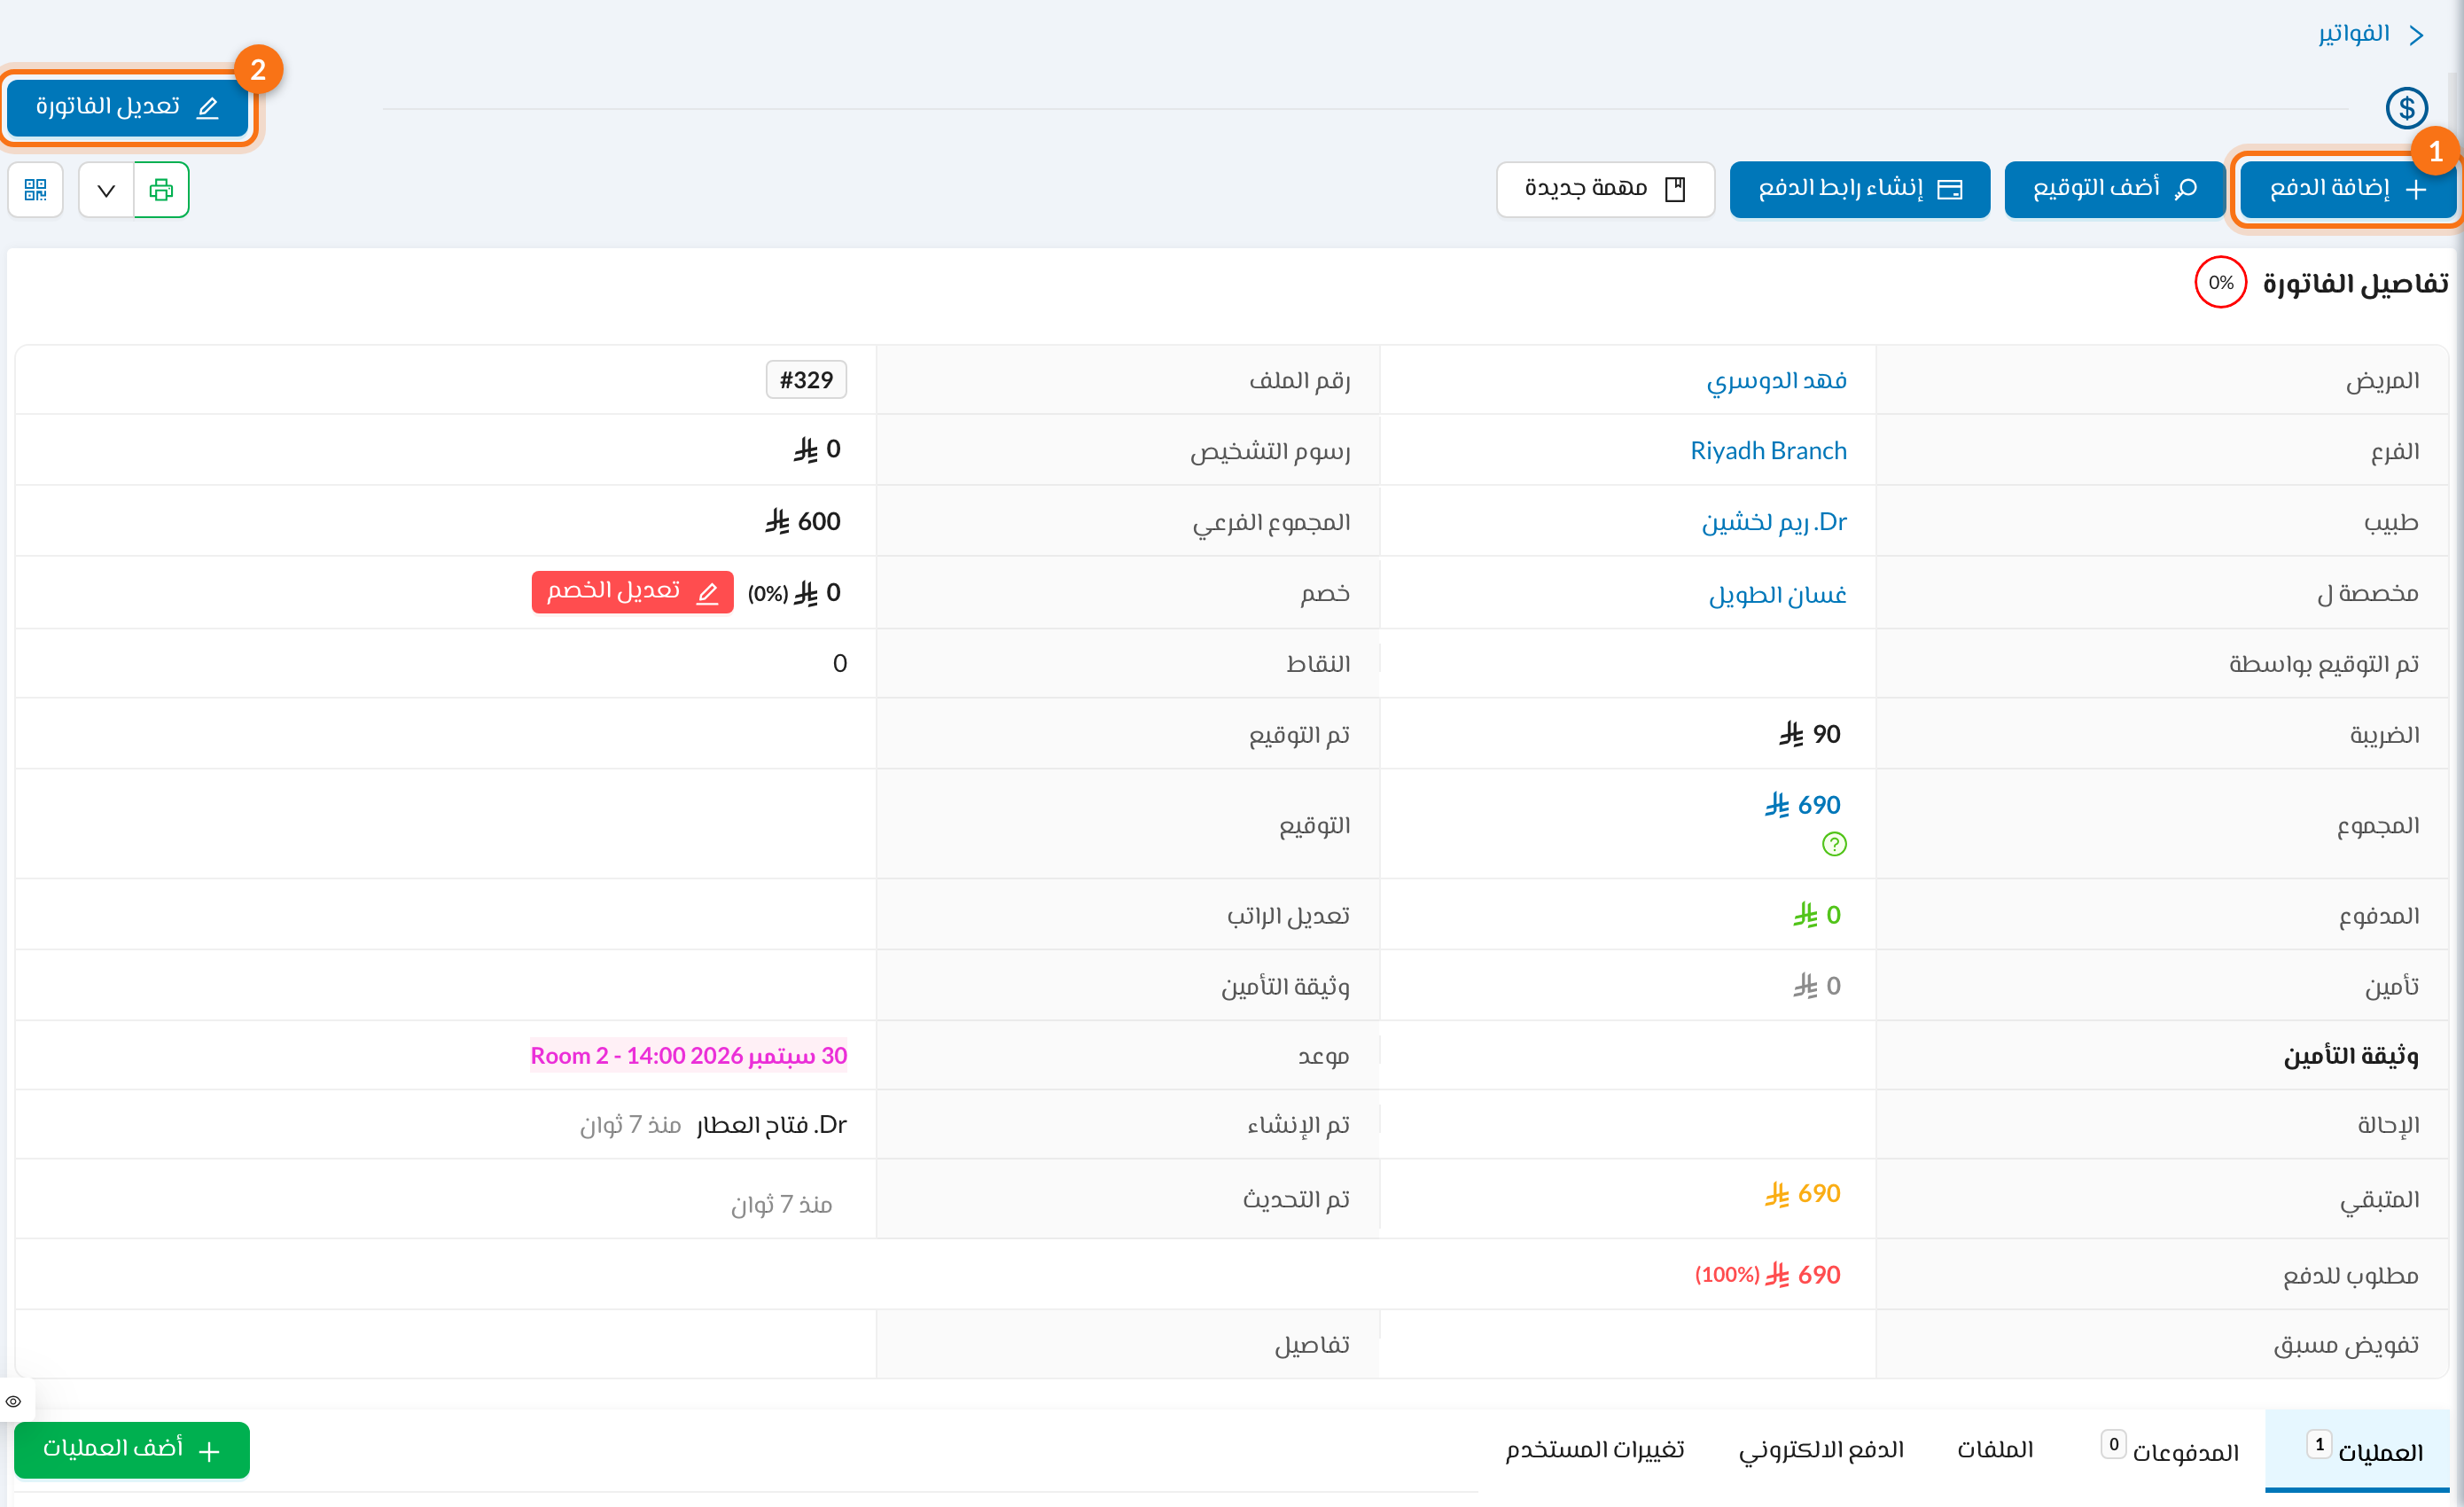This screenshot has height=1507, width=2464.
Task: Click the إضافة الدفع button
Action: tap(2348, 189)
